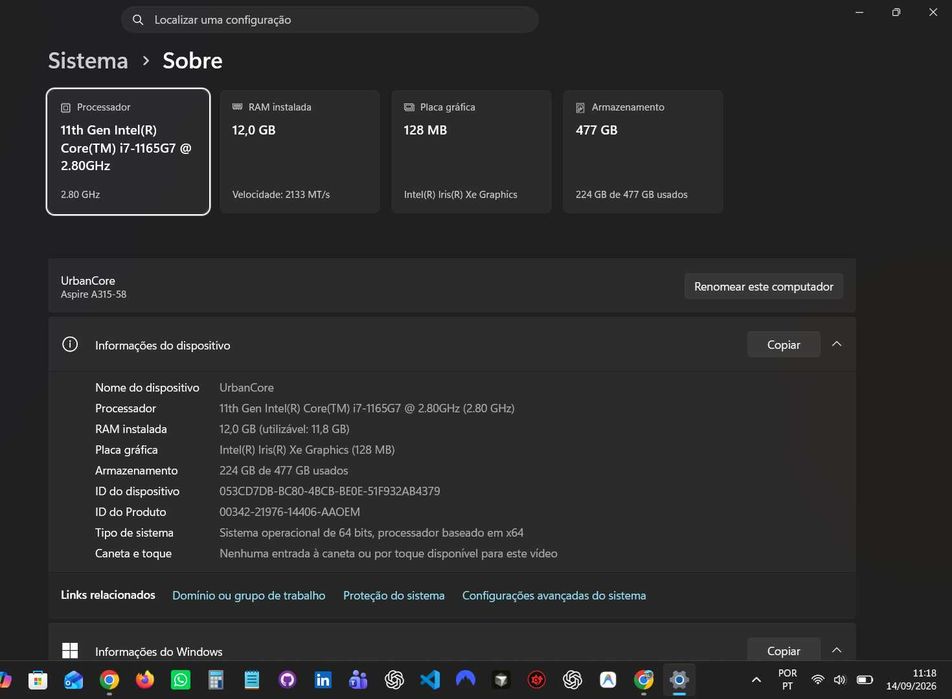Collapse the Informações do Windows section
The image size is (952, 699).
tap(837, 650)
